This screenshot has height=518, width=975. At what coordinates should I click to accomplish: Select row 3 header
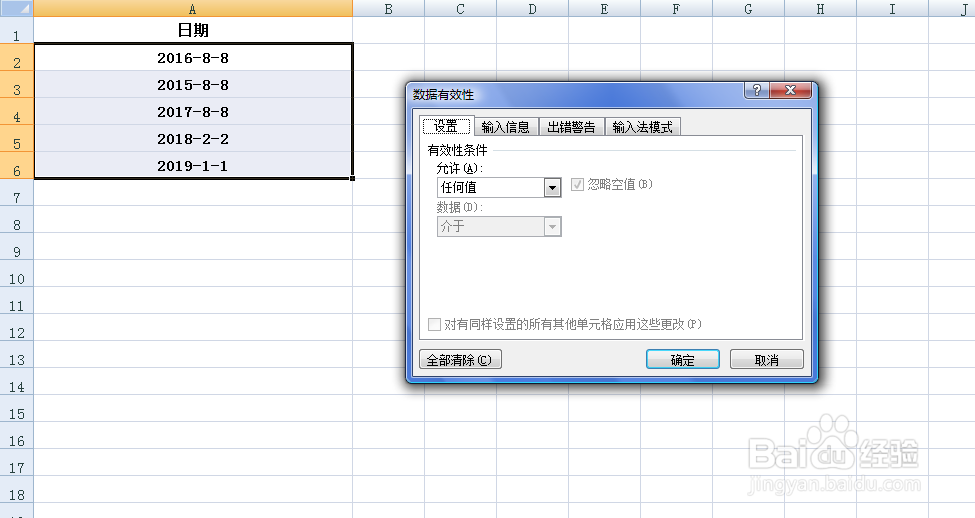point(16,85)
